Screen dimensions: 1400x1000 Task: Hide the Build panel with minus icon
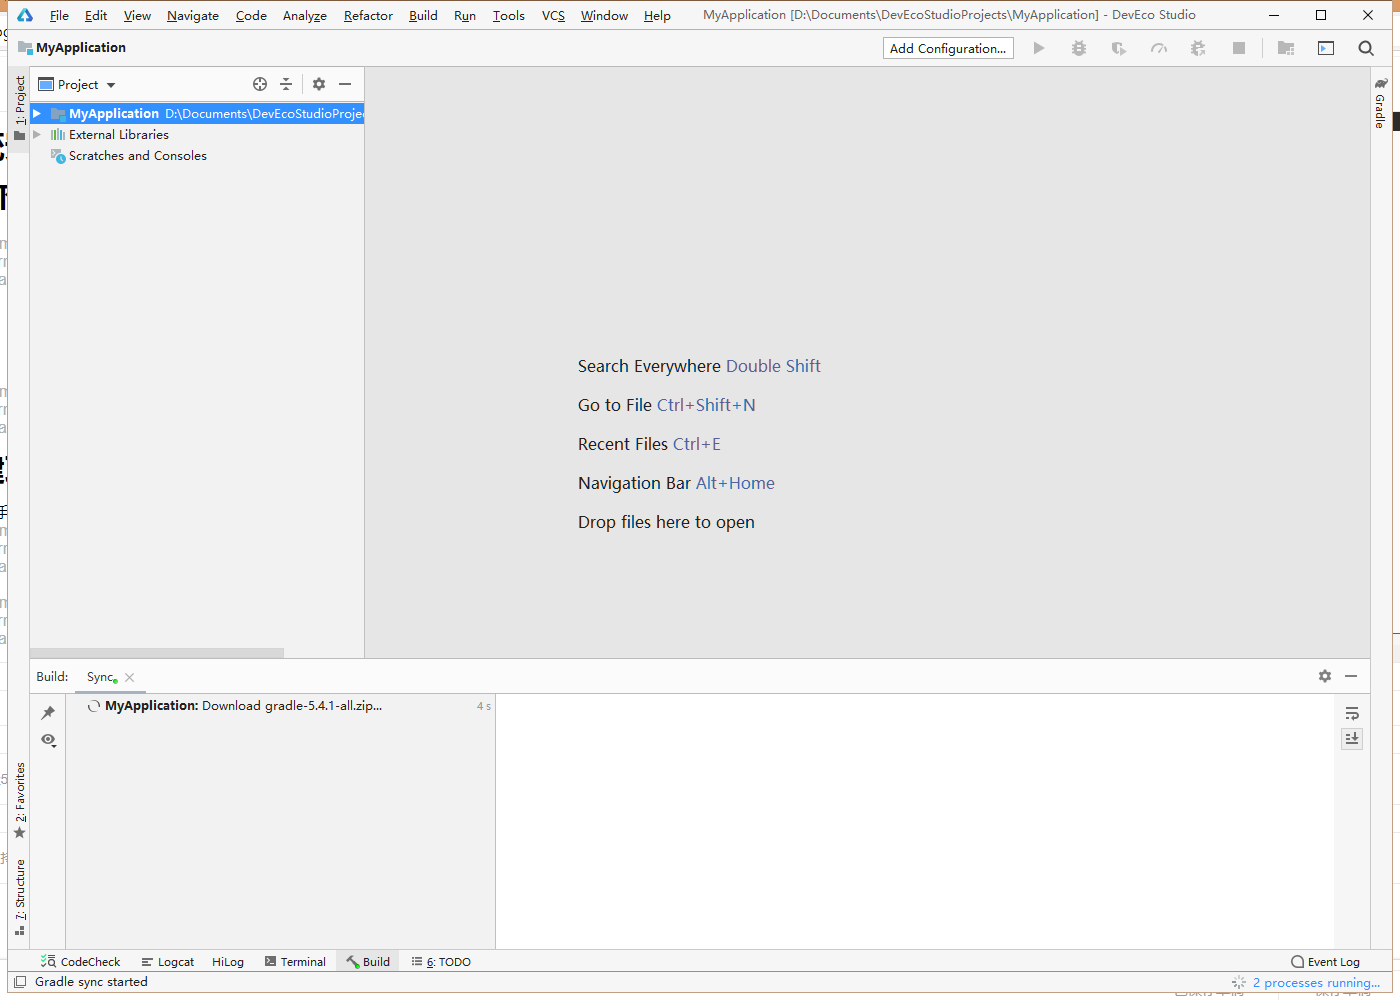(1351, 676)
